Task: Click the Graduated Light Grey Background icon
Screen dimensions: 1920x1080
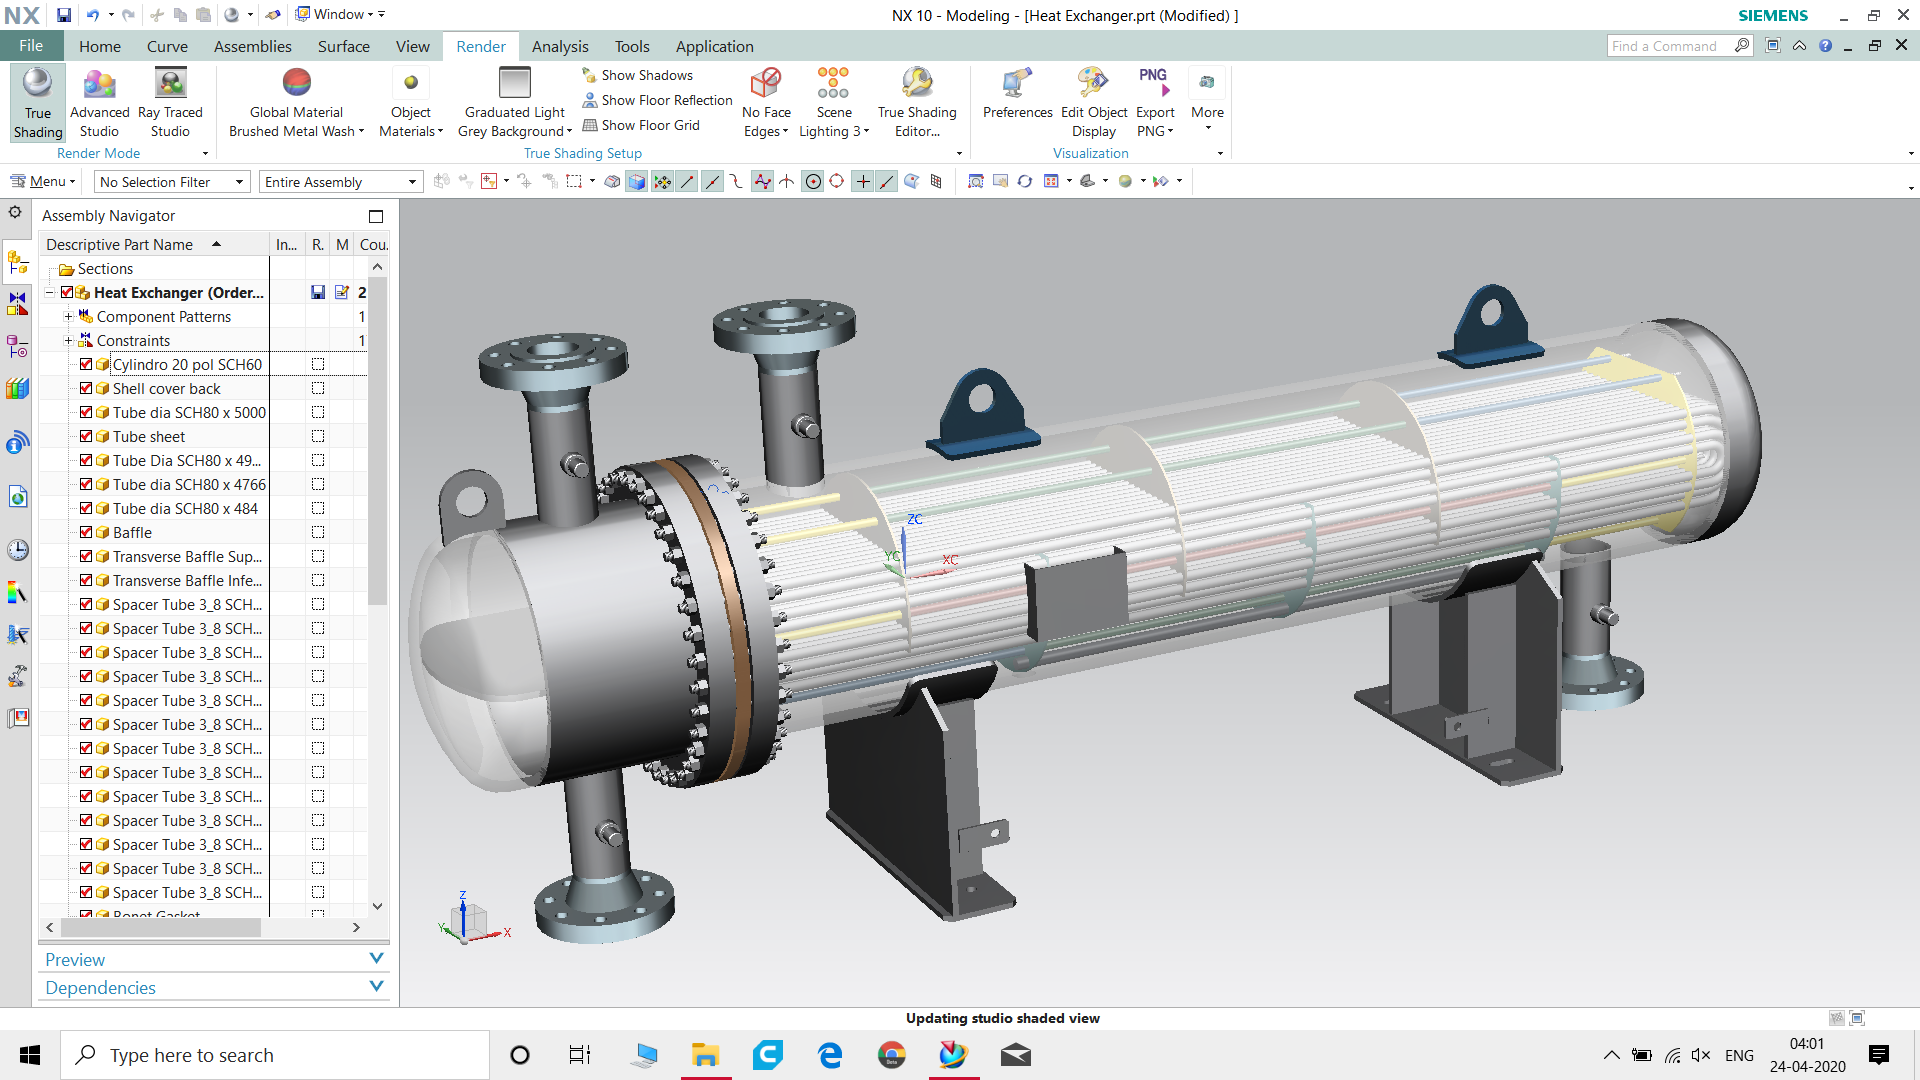Action: [x=515, y=82]
